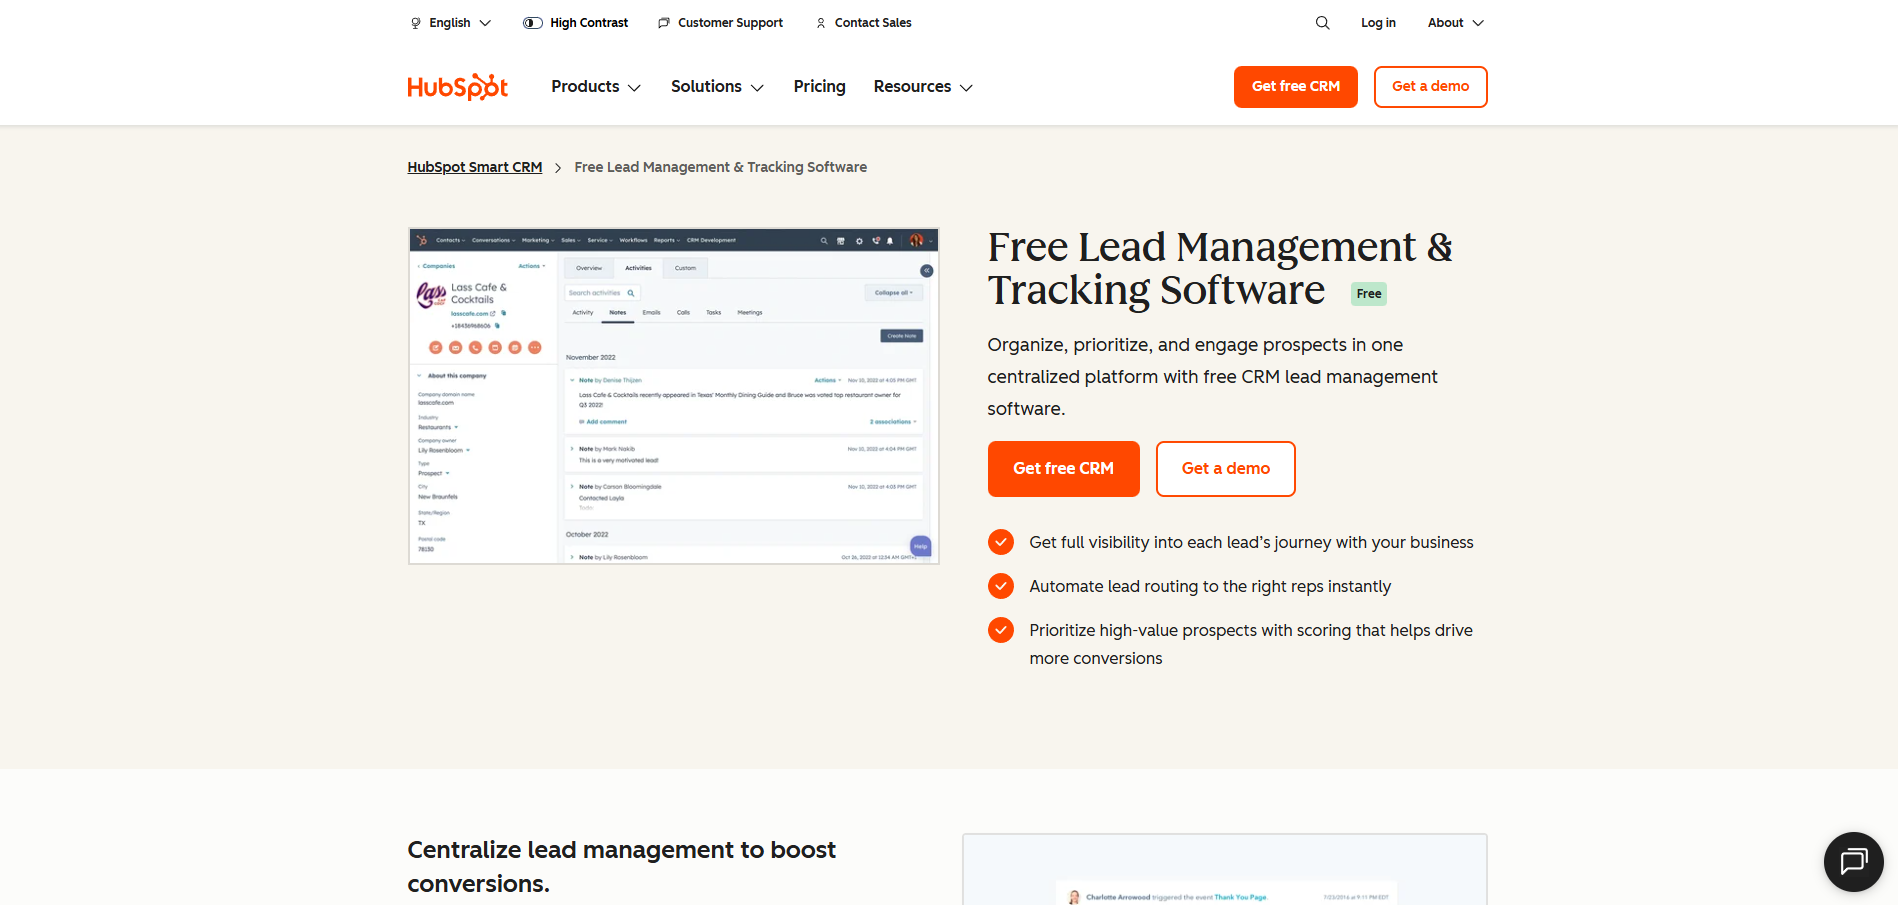Screen dimensions: 1898x905
Task: Click the Log in link
Action: (x=1378, y=23)
